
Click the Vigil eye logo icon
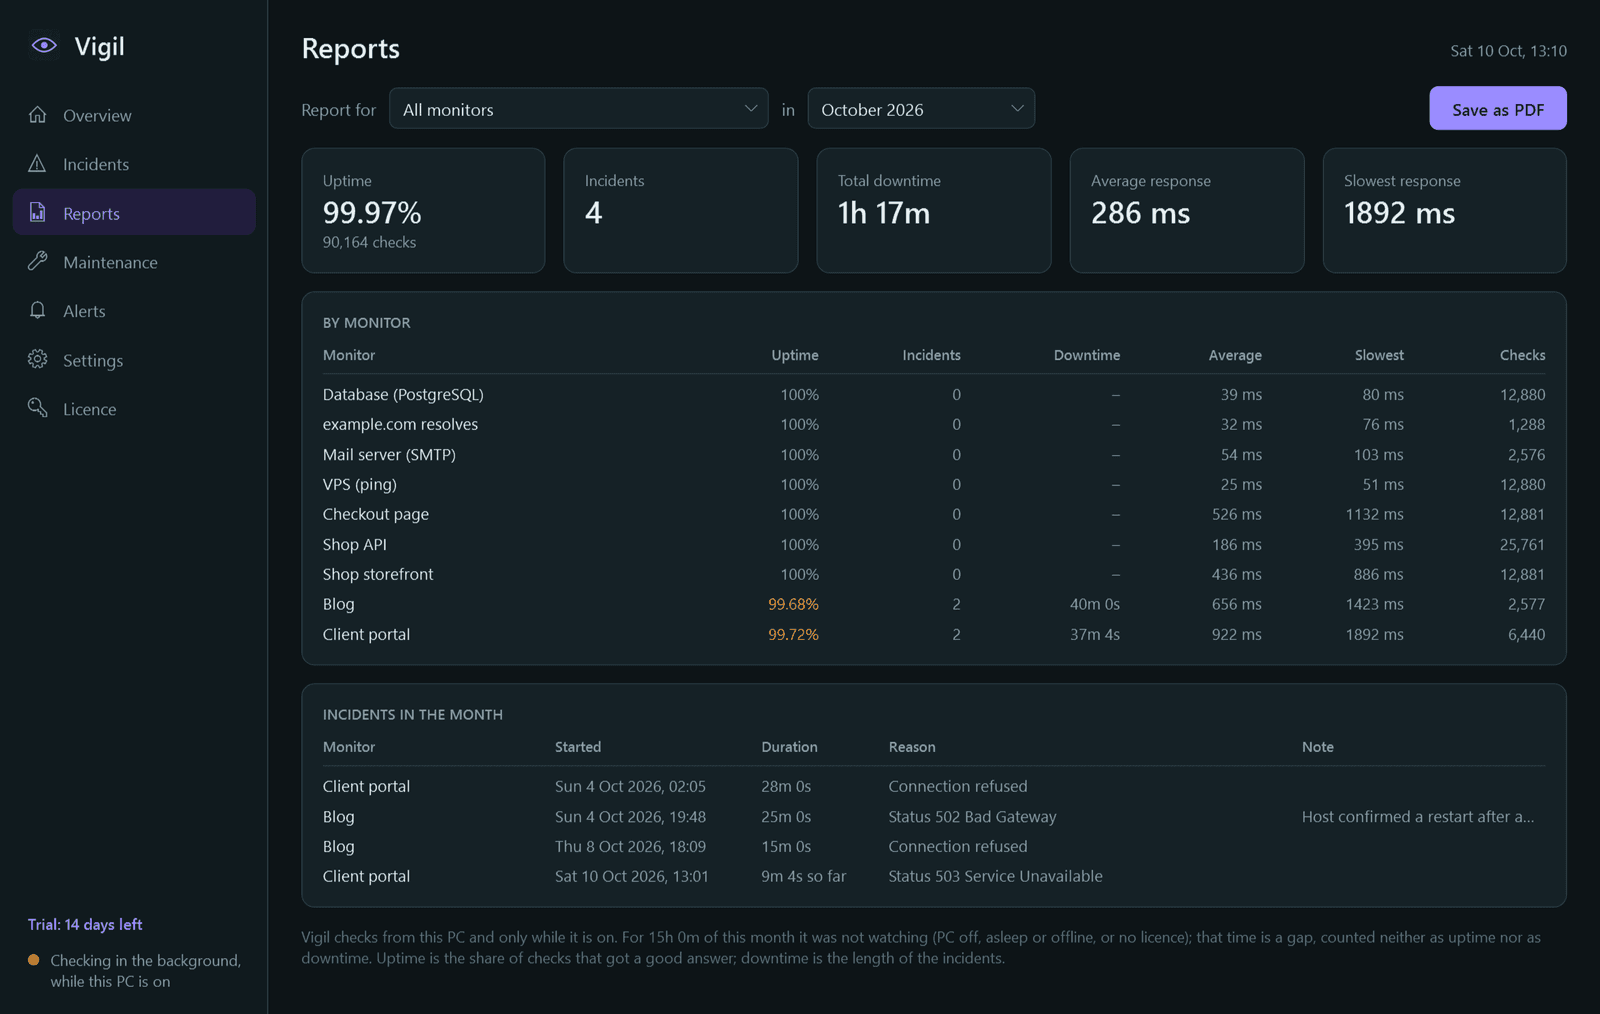44,46
